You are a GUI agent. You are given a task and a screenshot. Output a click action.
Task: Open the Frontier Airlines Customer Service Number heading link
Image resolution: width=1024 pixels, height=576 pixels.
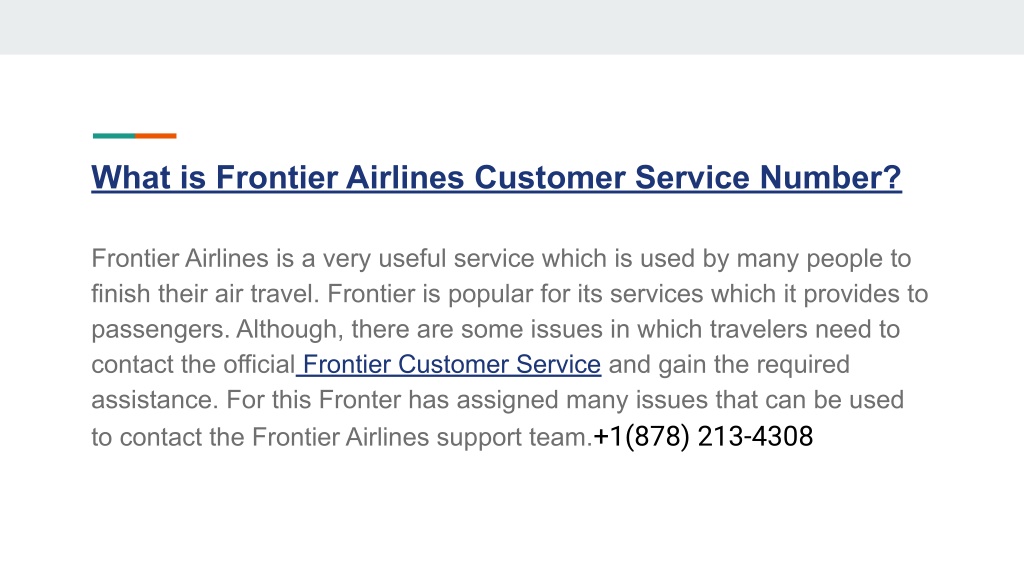(496, 178)
